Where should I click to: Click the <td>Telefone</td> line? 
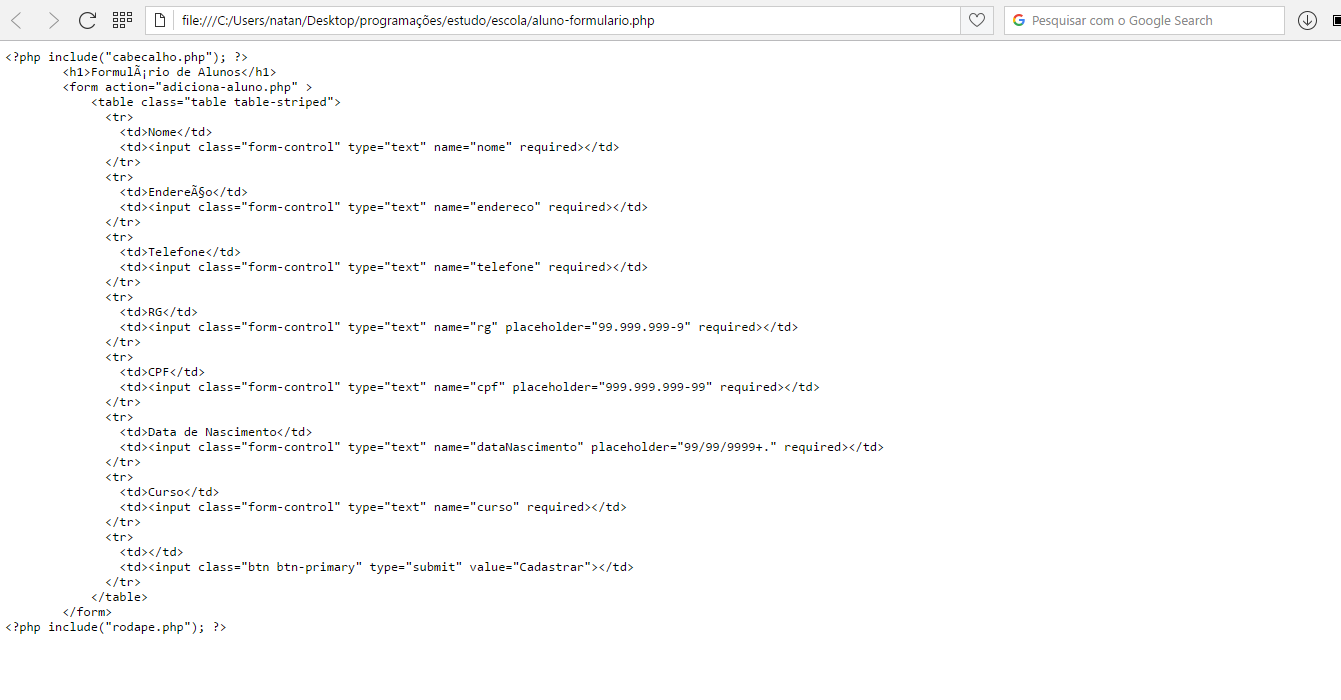[180, 252]
